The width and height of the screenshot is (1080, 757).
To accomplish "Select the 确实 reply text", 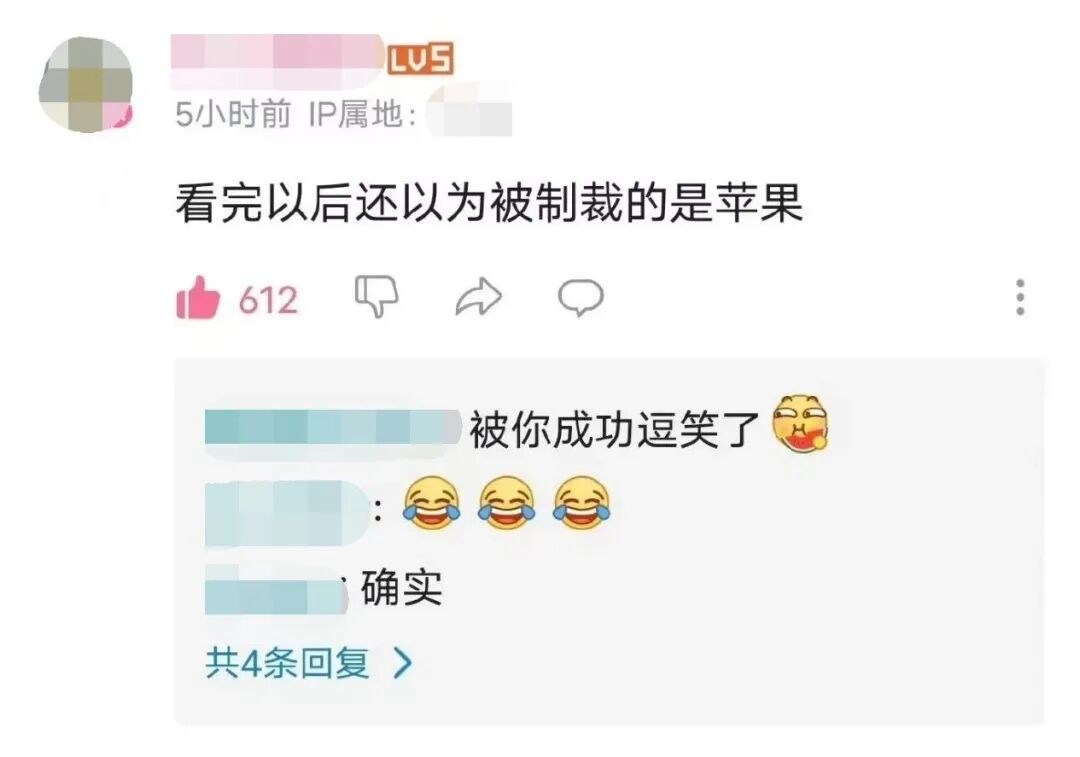I will point(402,588).
